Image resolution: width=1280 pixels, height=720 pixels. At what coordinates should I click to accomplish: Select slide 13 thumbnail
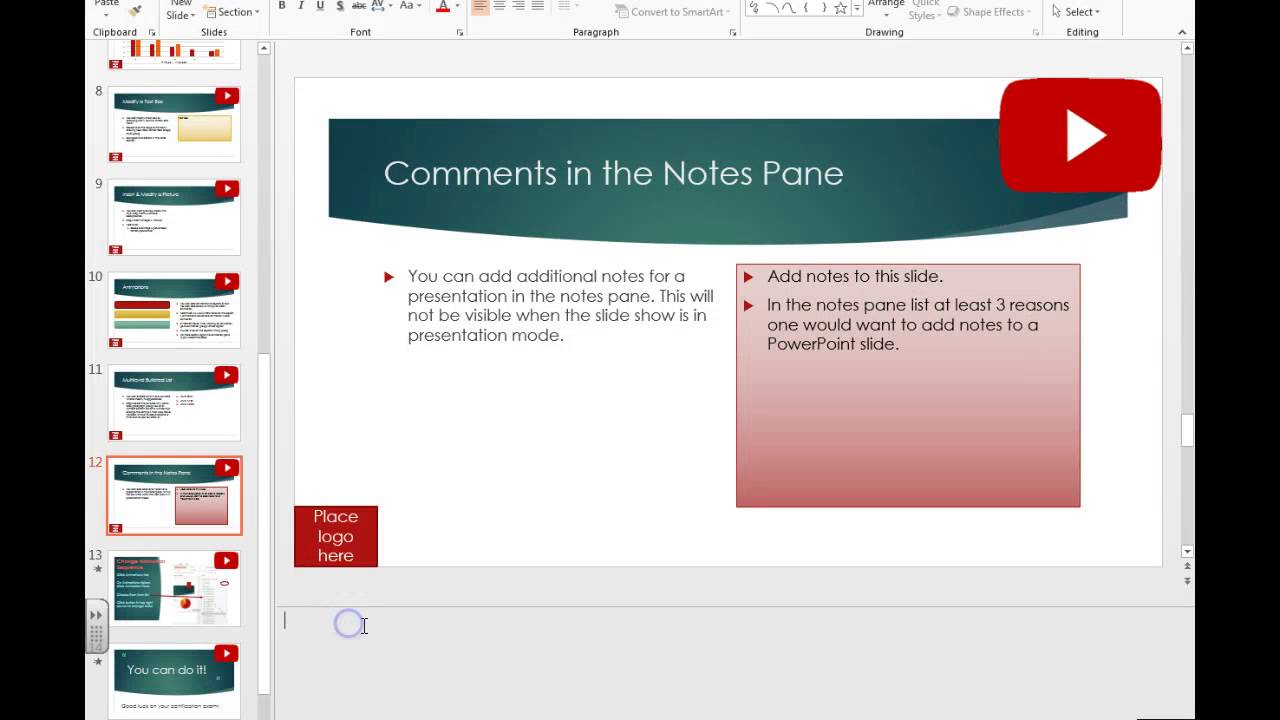pos(174,589)
